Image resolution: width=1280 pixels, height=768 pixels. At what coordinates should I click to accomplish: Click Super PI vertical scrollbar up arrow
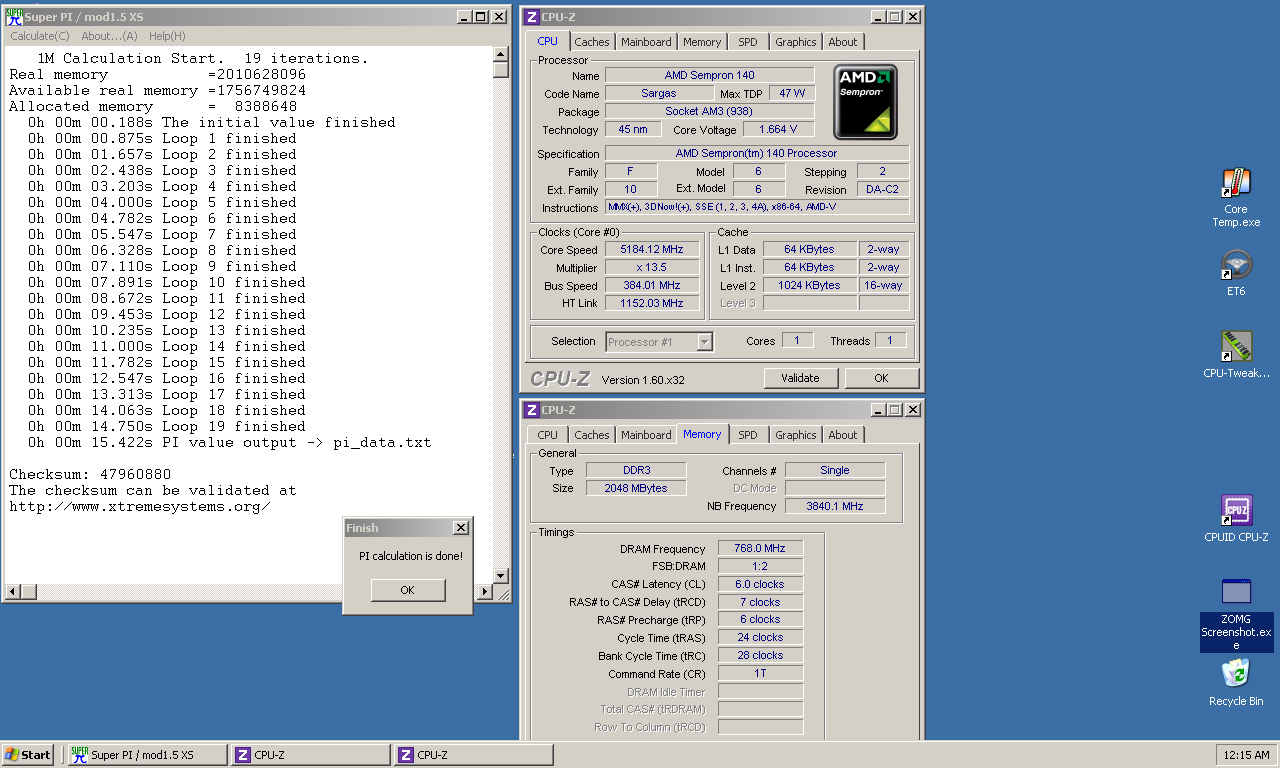501,54
